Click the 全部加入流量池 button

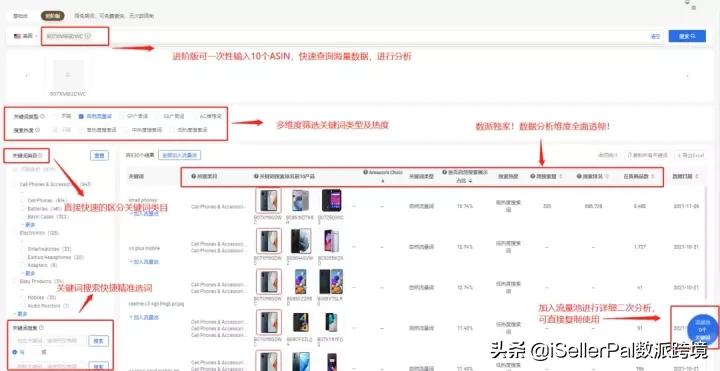[179, 156]
